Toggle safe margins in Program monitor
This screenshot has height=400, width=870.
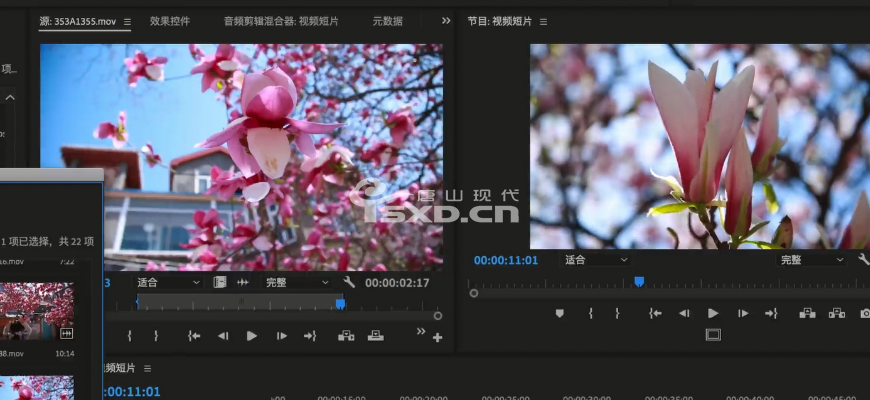[714, 335]
